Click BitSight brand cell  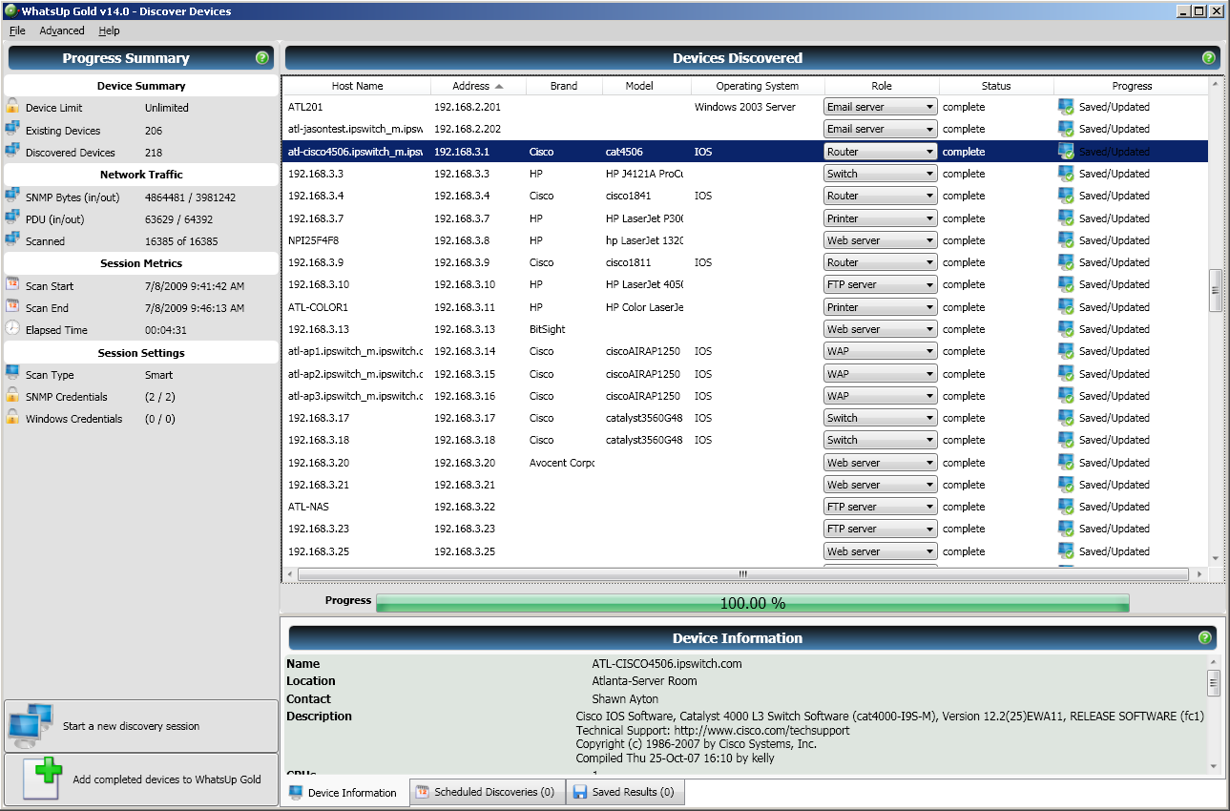pyautogui.click(x=547, y=329)
